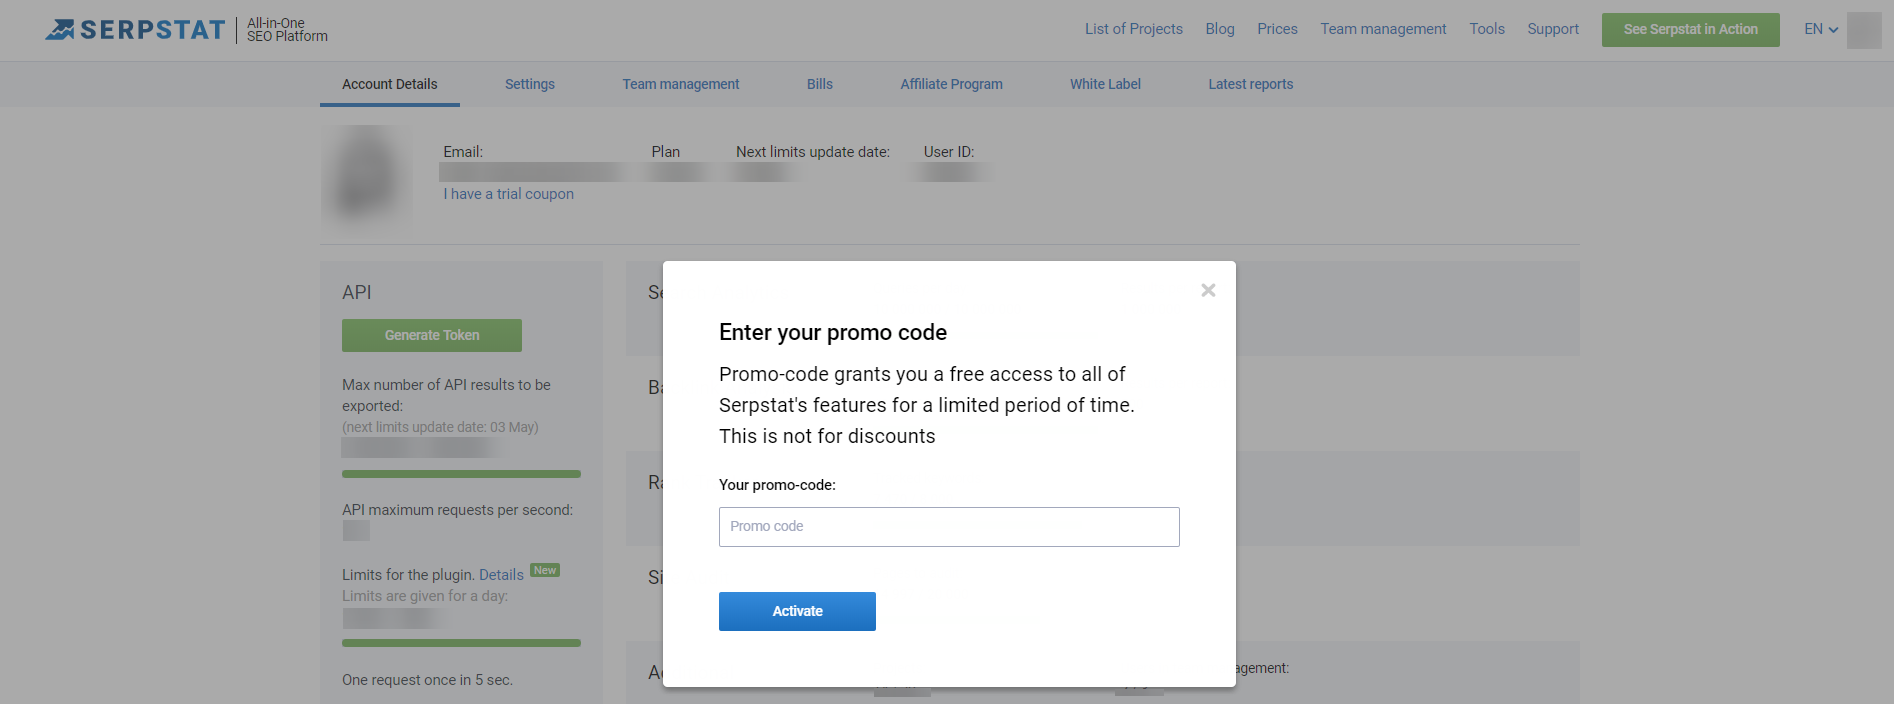Screen dimensions: 1894x704
Task: Click See Serpstat in Action button
Action: 1690,30
